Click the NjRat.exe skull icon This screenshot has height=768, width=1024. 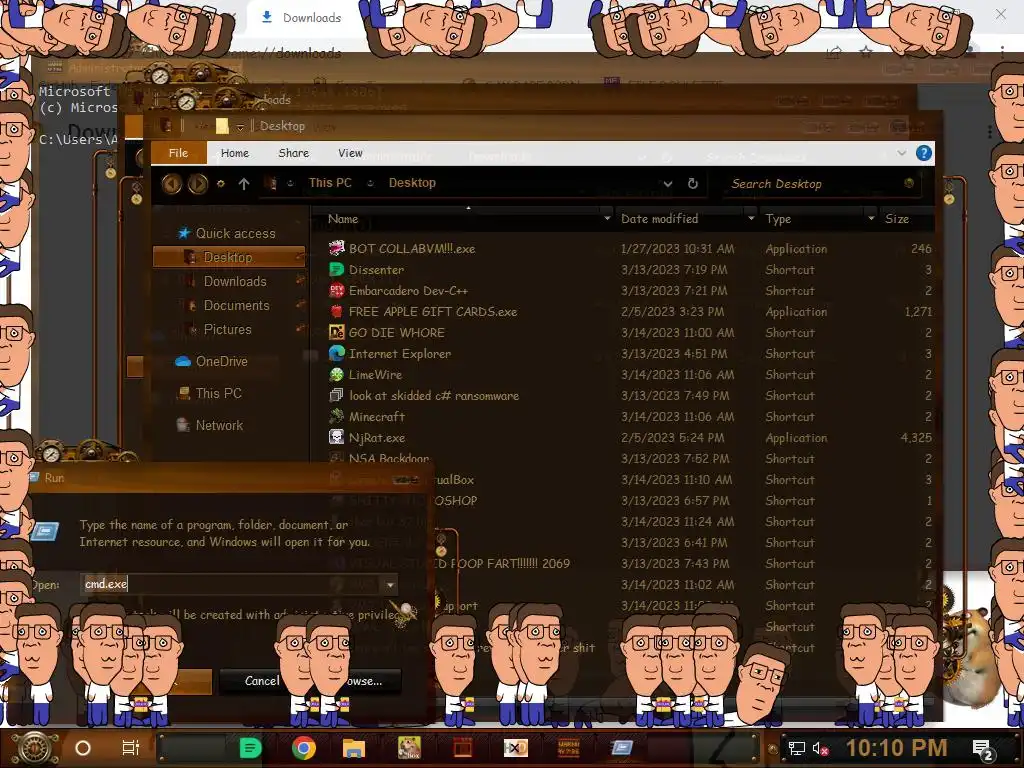[336, 437]
